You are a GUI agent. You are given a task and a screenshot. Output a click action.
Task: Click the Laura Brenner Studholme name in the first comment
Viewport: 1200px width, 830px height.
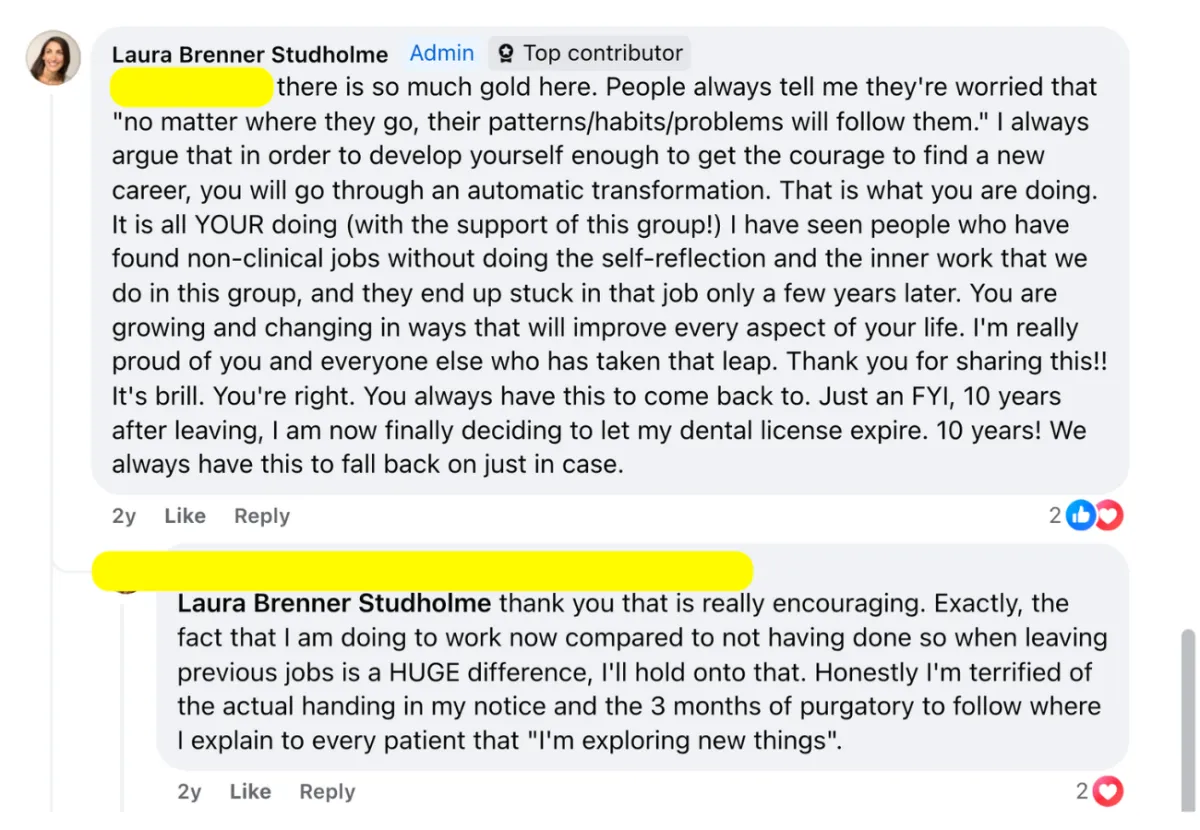pyautogui.click(x=250, y=54)
